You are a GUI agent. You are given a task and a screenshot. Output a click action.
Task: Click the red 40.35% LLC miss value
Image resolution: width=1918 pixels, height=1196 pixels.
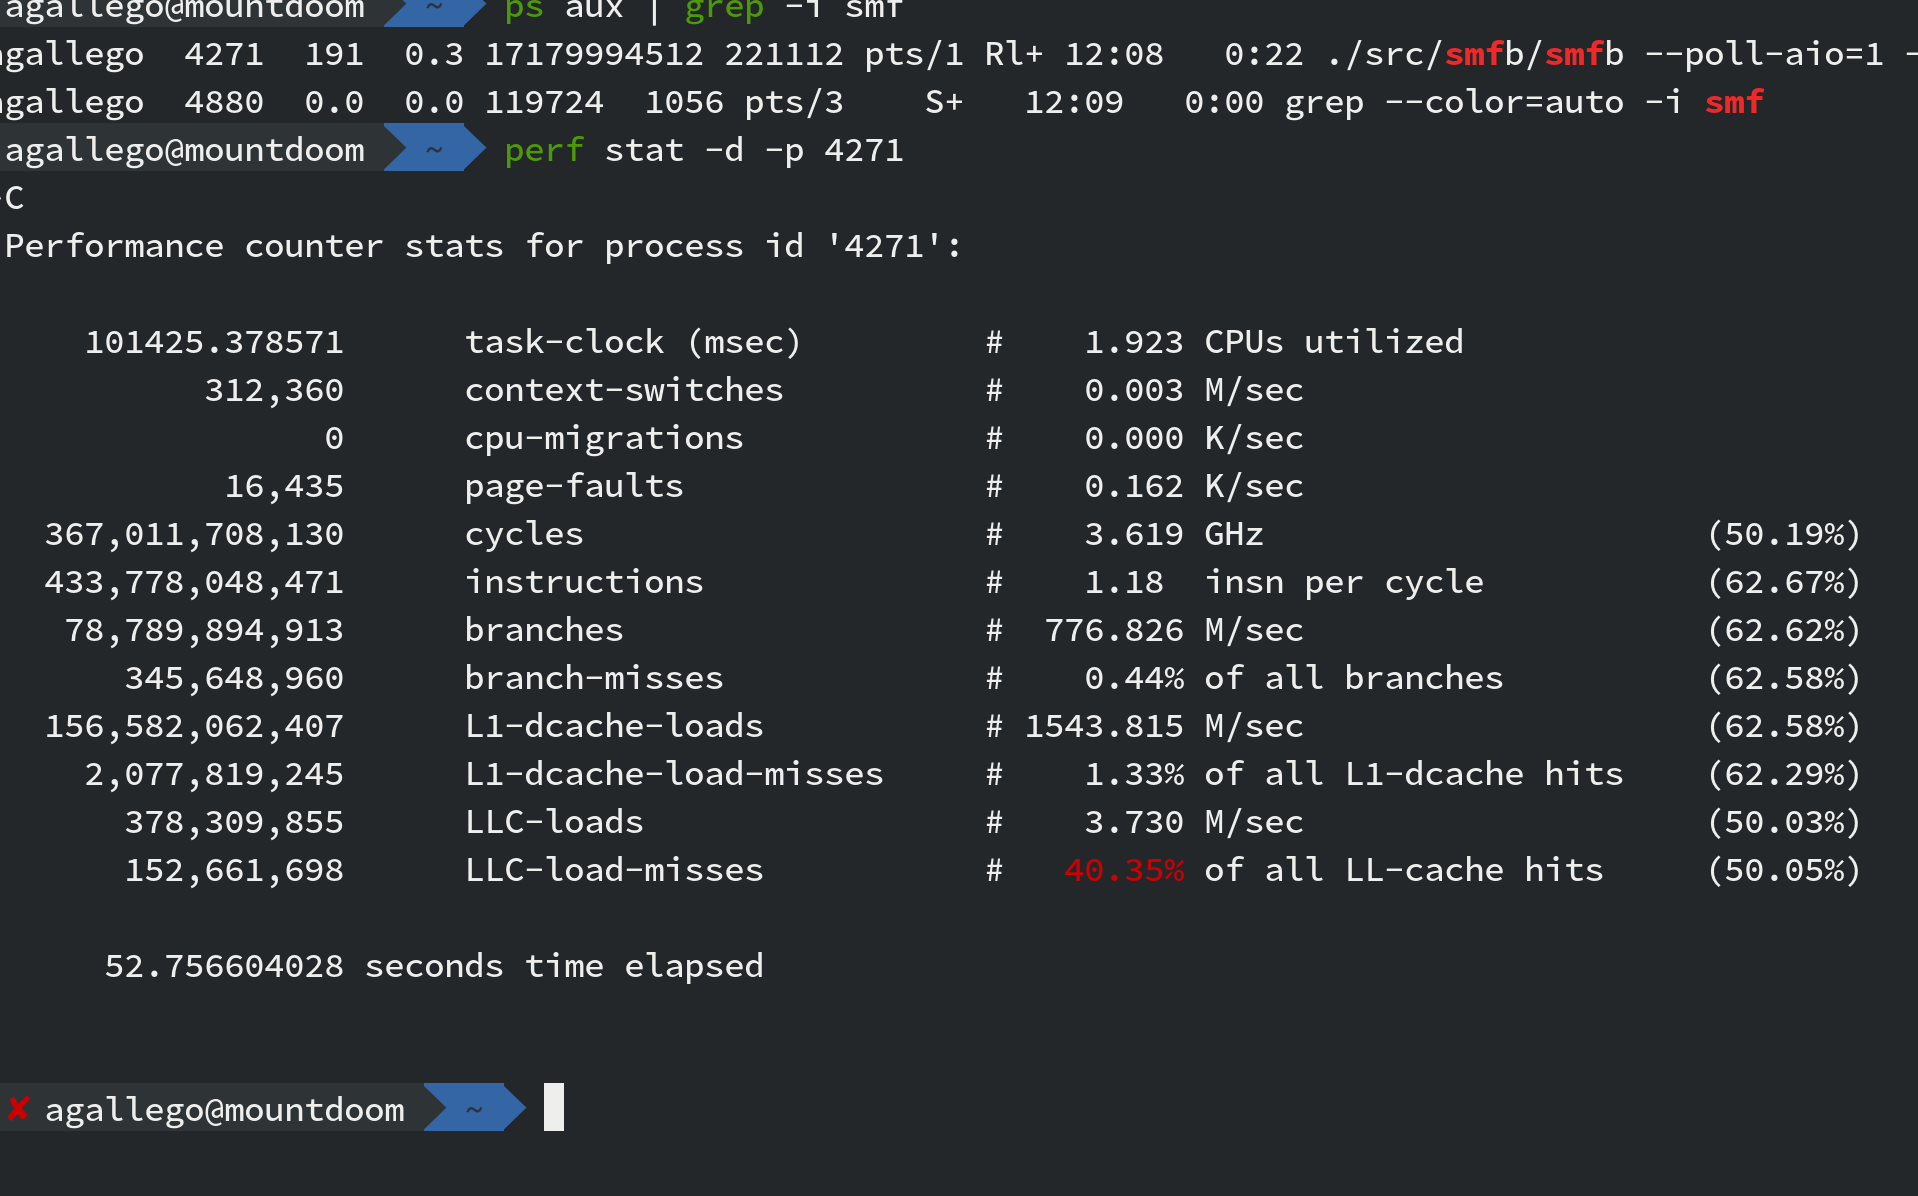click(1125, 870)
